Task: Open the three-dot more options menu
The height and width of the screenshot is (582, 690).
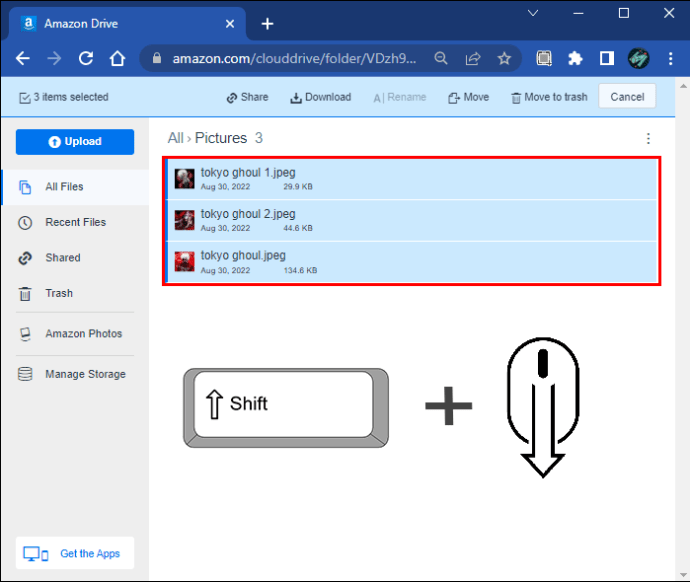Action: click(648, 139)
